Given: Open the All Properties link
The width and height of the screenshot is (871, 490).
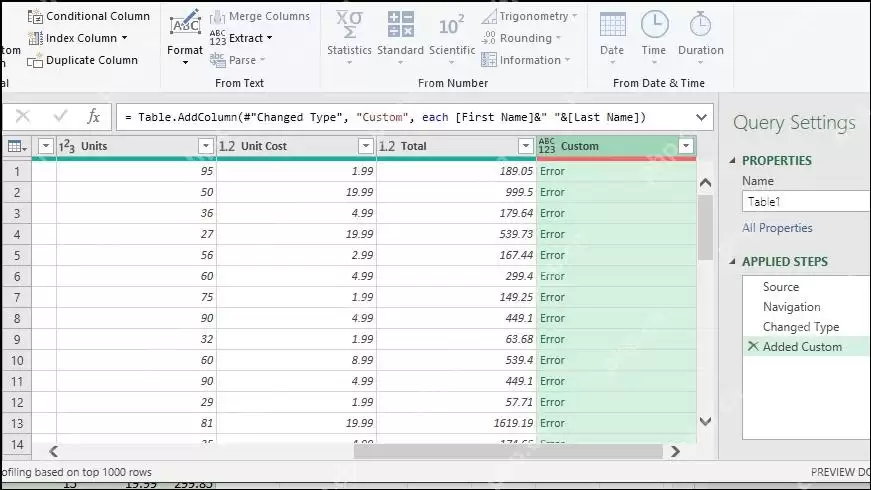Looking at the screenshot, I should 777,228.
